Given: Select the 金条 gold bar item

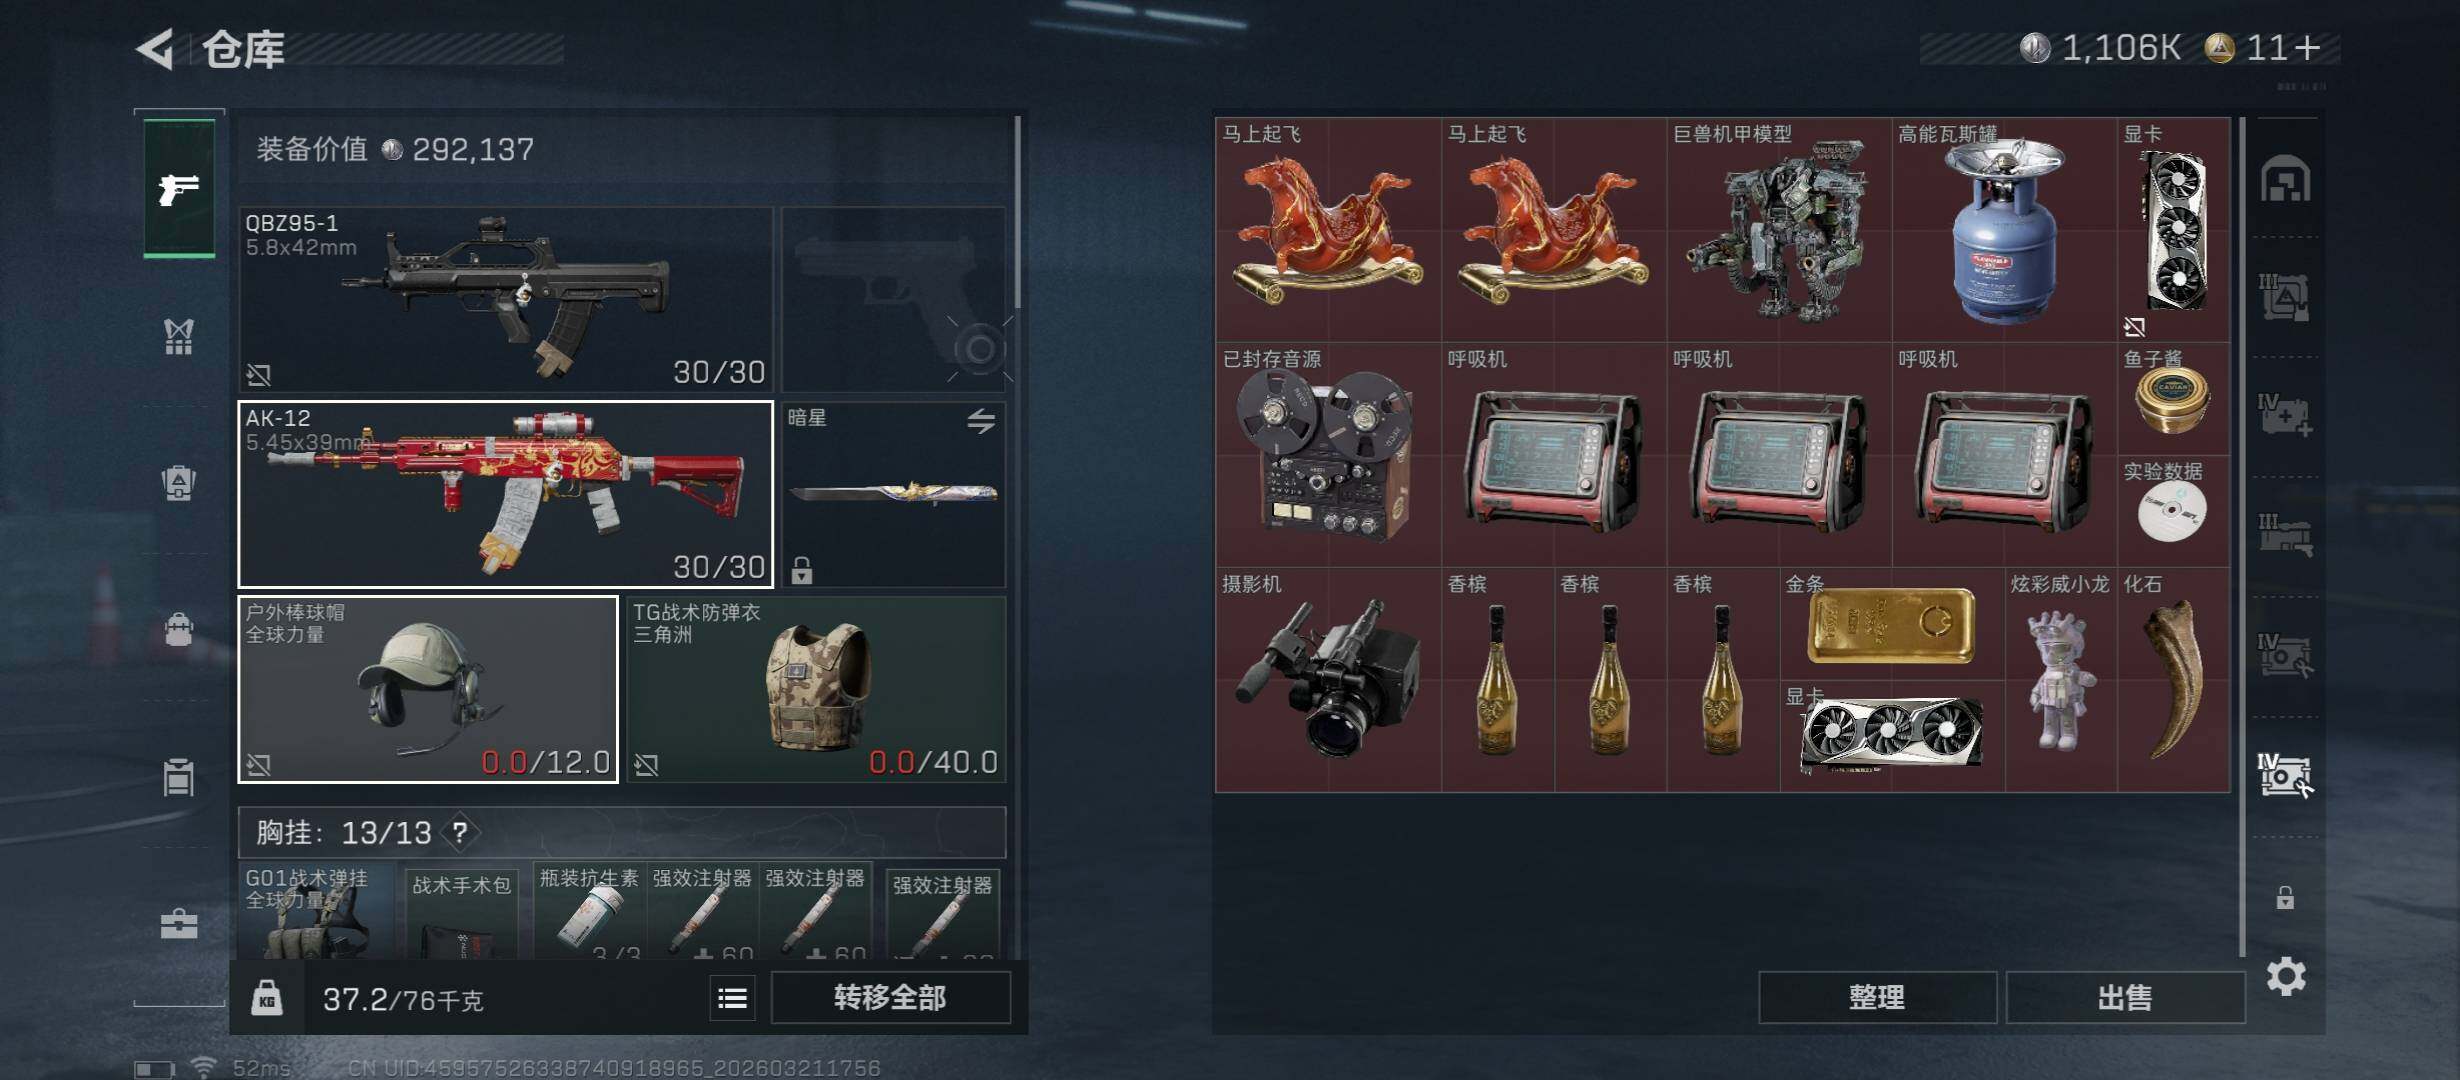Looking at the screenshot, I should point(1891,624).
